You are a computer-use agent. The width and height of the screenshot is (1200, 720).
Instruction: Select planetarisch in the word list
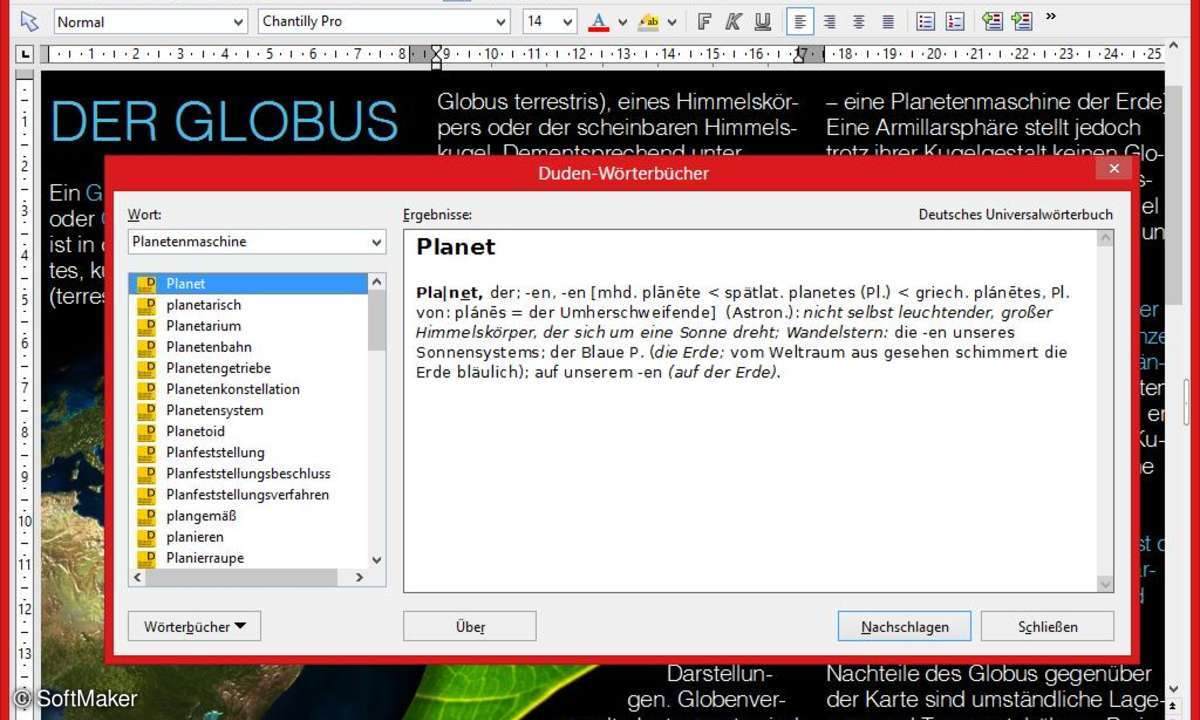click(x=203, y=304)
